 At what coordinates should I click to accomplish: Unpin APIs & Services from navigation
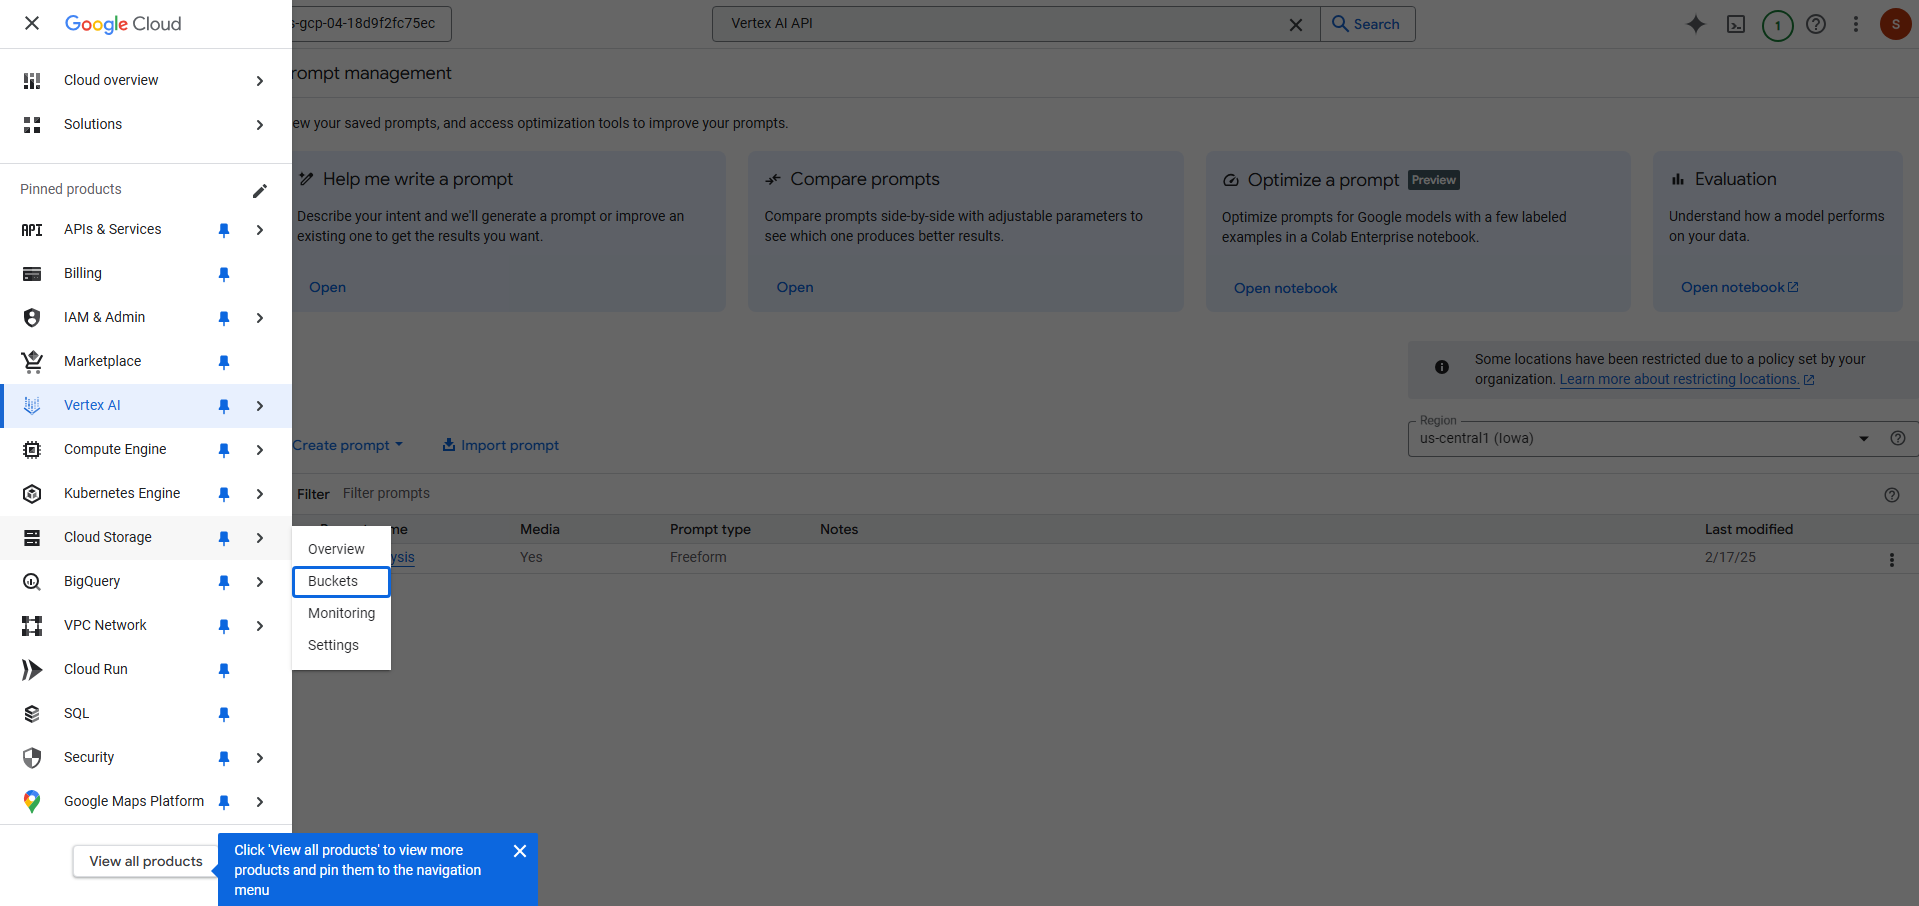point(224,230)
